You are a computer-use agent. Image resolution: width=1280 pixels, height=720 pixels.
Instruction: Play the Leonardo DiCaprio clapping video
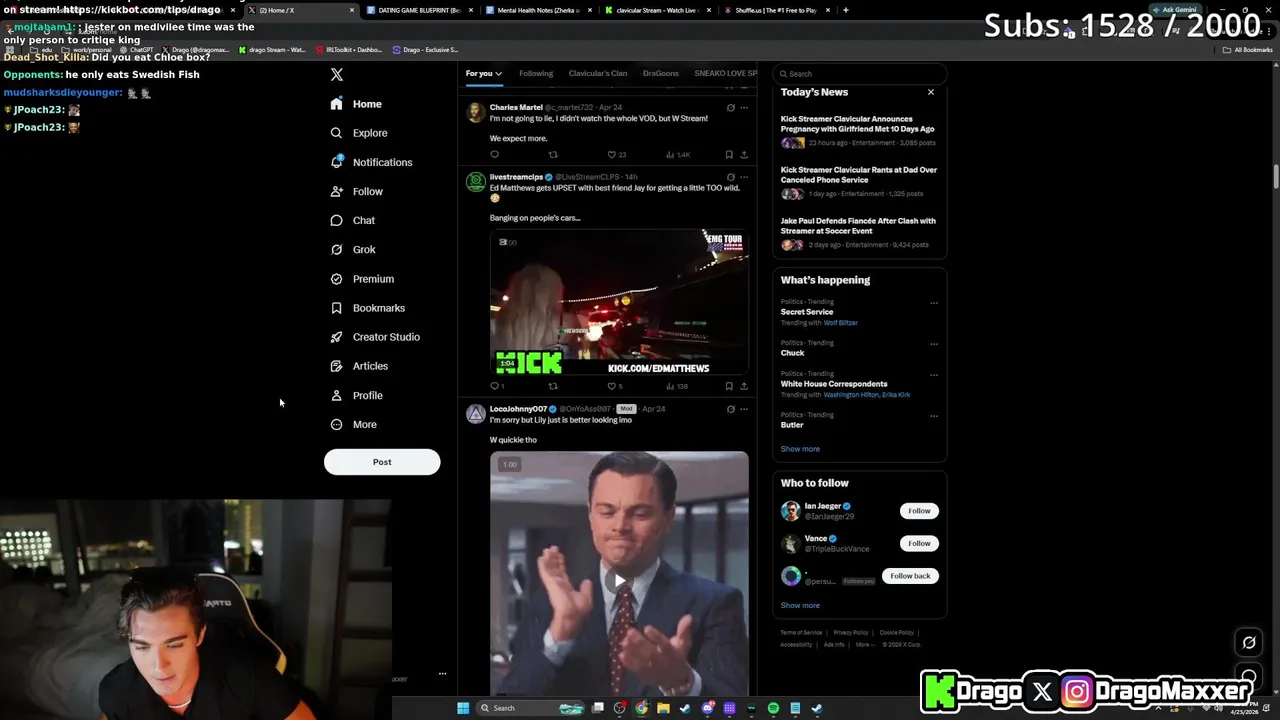(619, 580)
